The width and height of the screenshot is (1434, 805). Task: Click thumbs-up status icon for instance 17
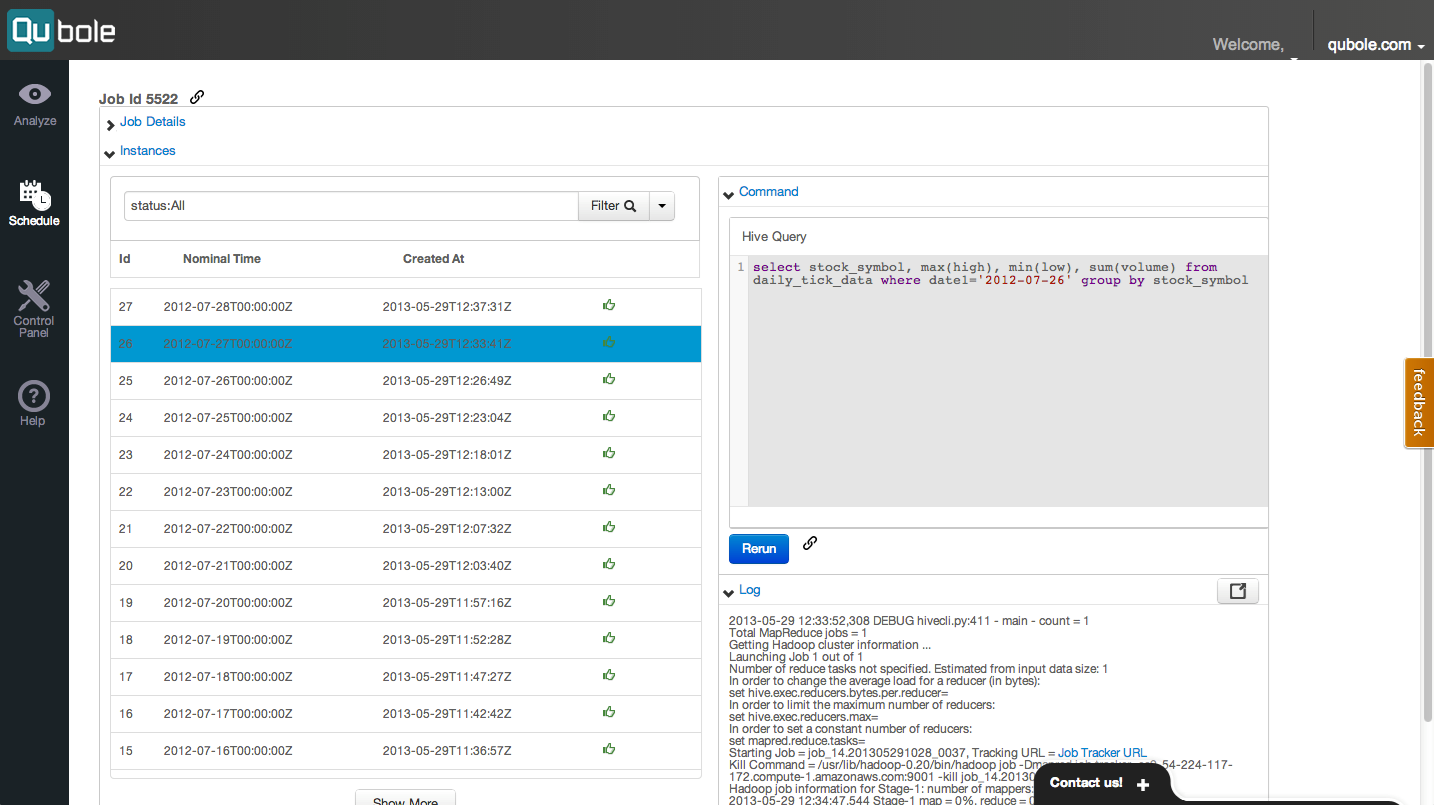[x=609, y=675]
